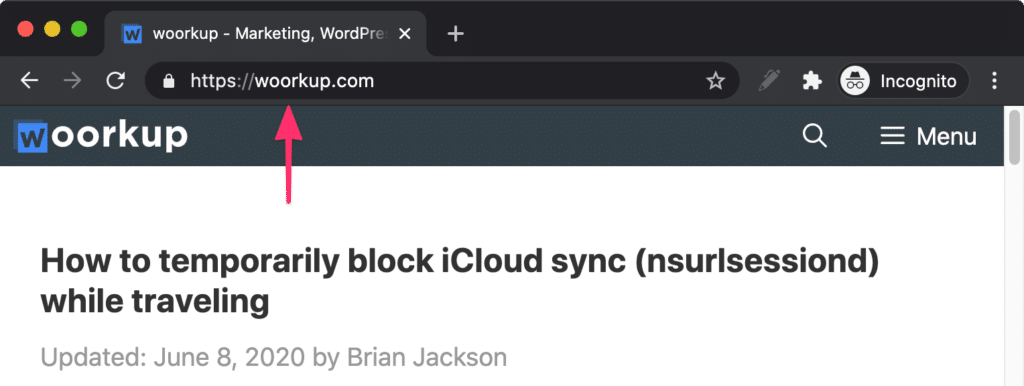Viewport: 1024px width, 386px height.
Task: Click the page's vertical scrollbar thumb
Action: 1014,137
